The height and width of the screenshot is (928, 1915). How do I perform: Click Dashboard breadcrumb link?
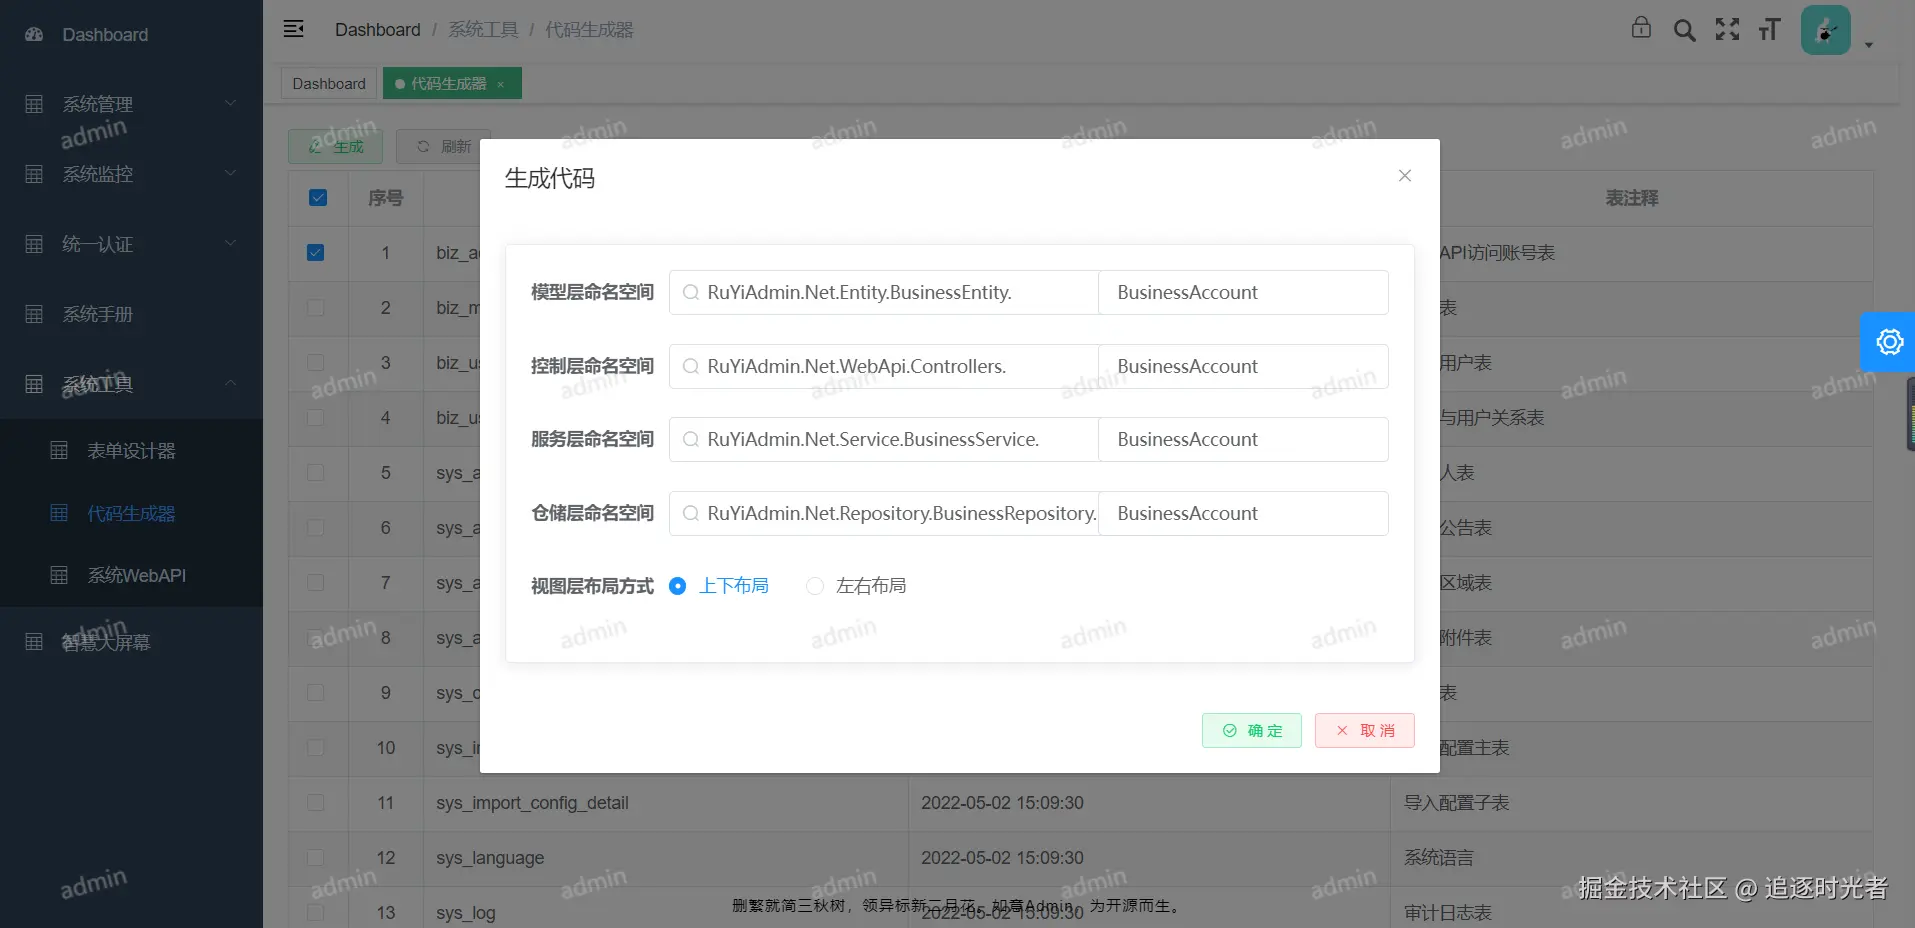[377, 30]
